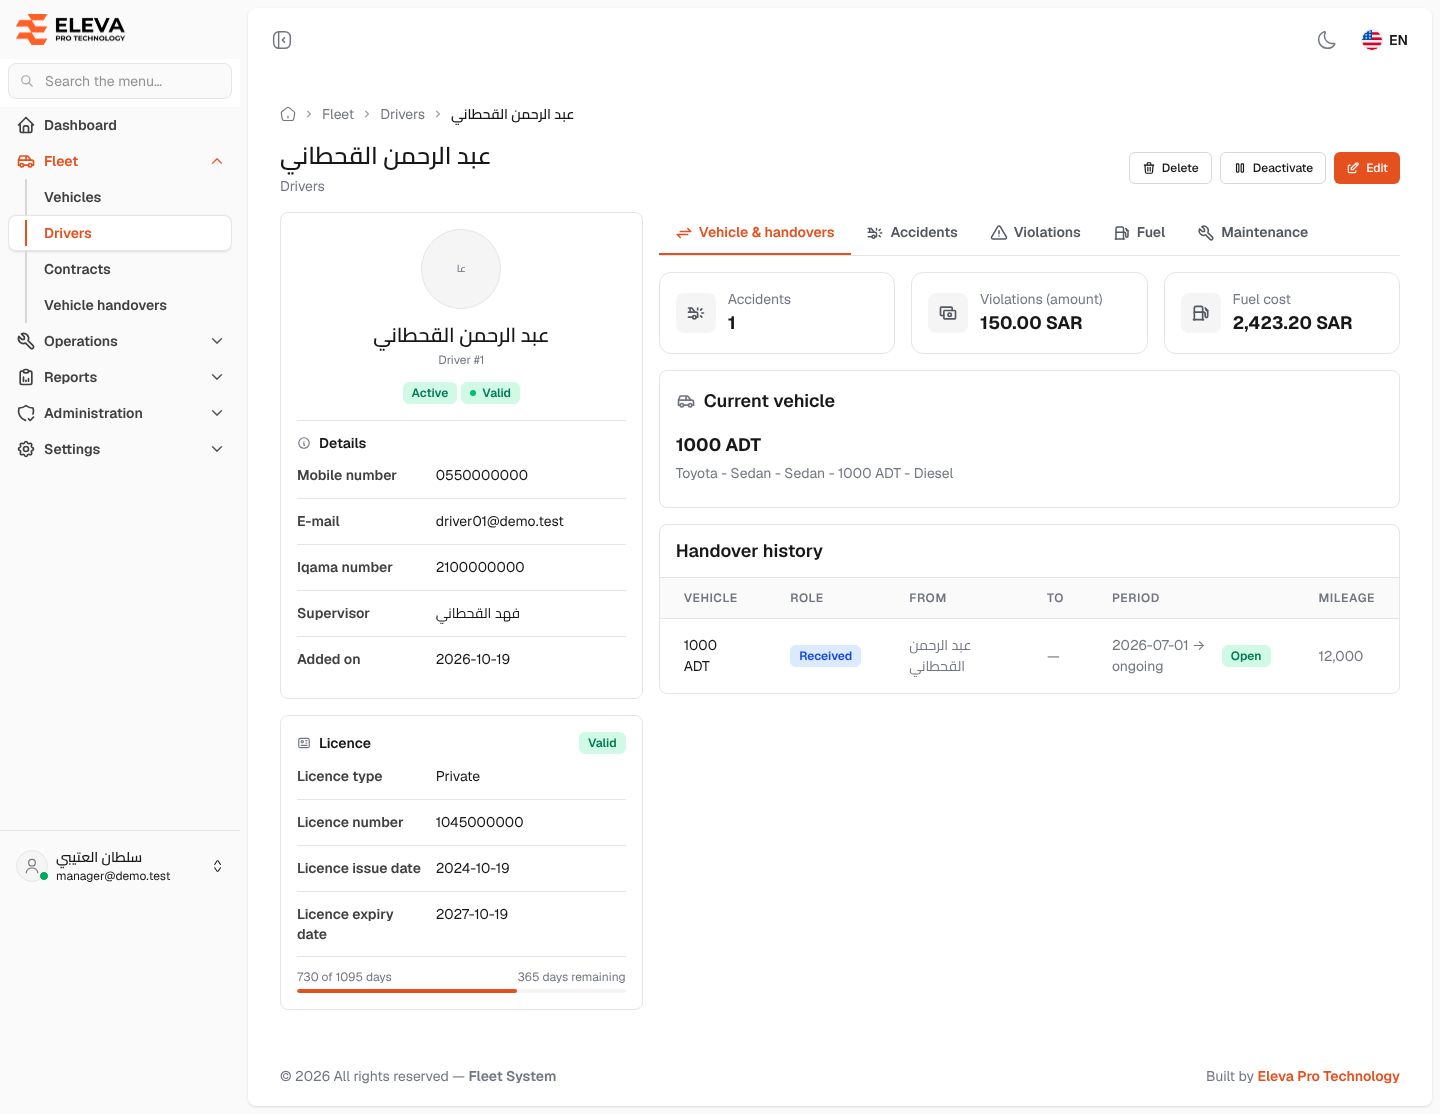
Task: Click the home breadcrumb icon
Action: coord(288,114)
